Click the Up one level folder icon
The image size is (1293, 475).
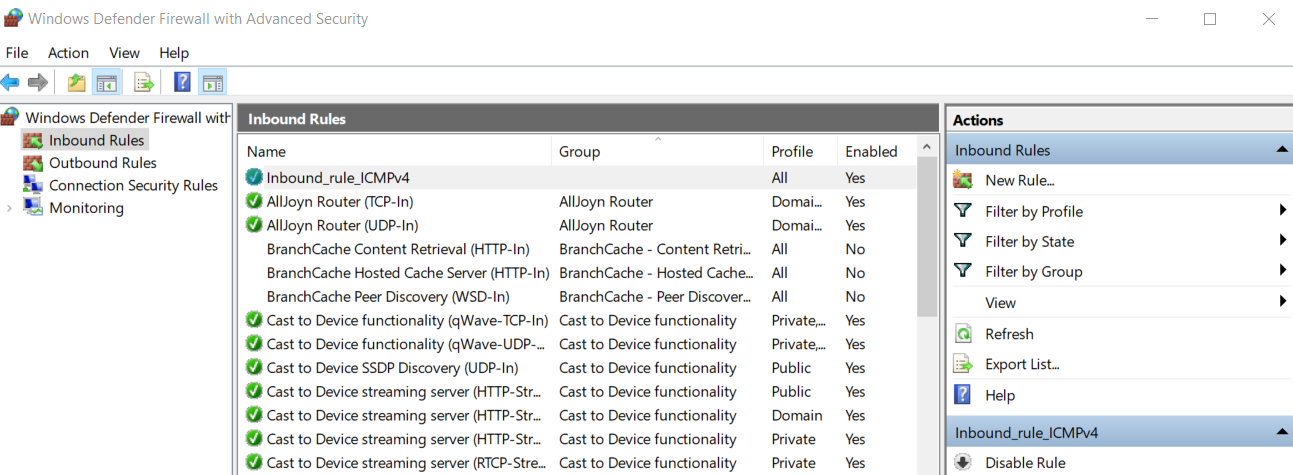point(76,82)
